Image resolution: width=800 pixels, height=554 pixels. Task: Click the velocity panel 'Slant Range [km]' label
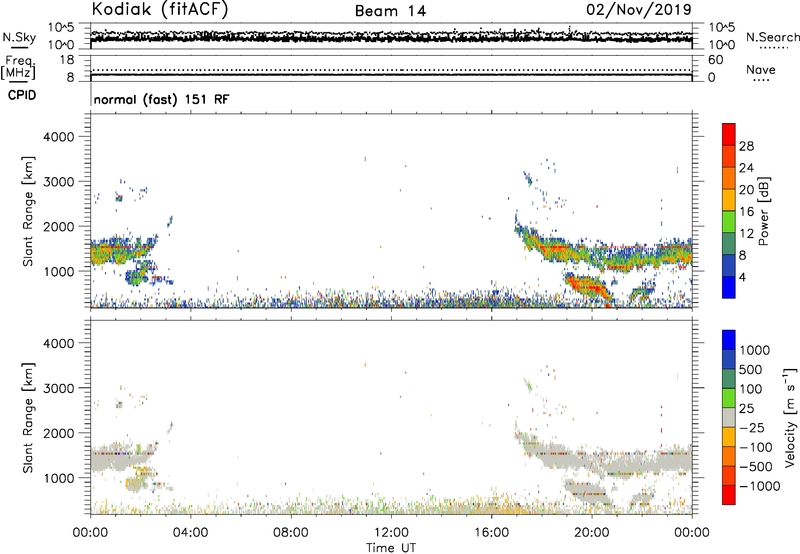point(28,418)
